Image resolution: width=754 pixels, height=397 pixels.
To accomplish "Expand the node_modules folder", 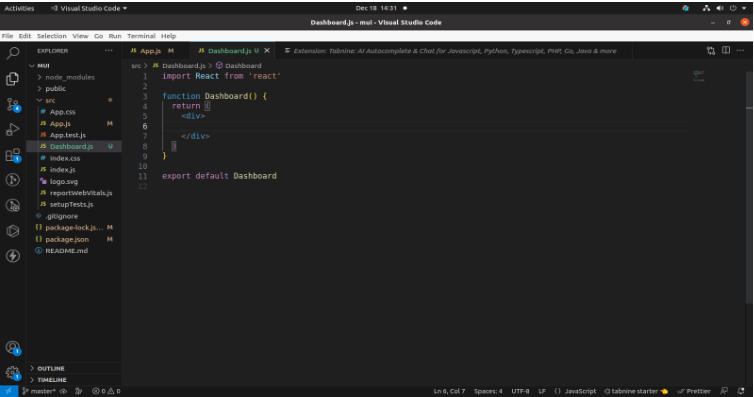I will pyautogui.click(x=70, y=77).
